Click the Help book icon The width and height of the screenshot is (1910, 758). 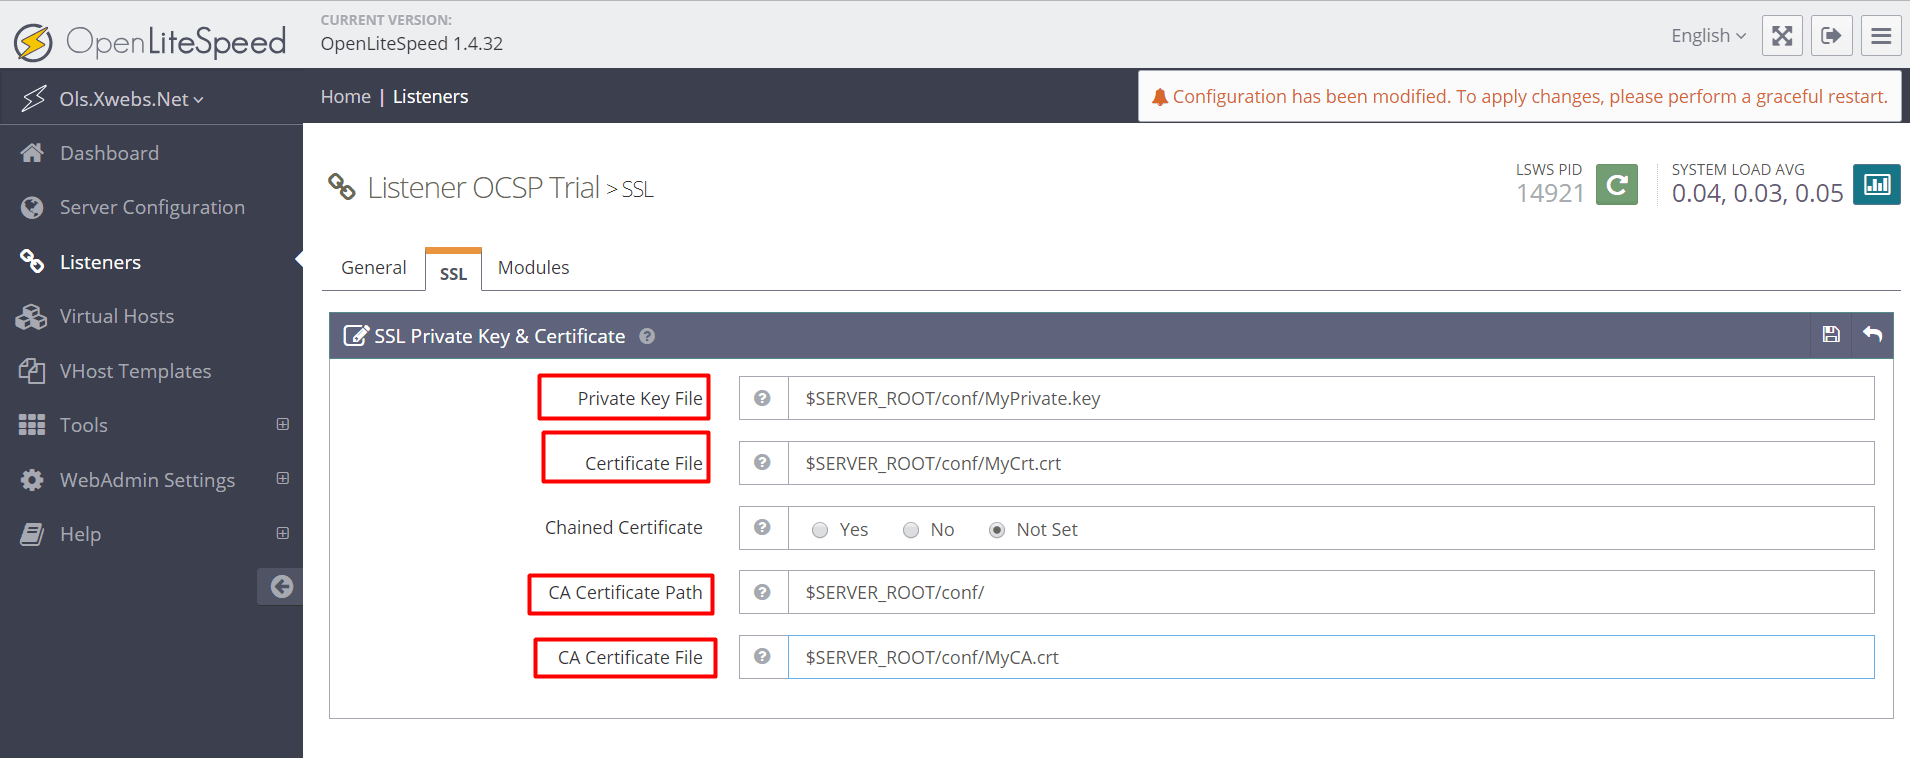pyautogui.click(x=32, y=534)
